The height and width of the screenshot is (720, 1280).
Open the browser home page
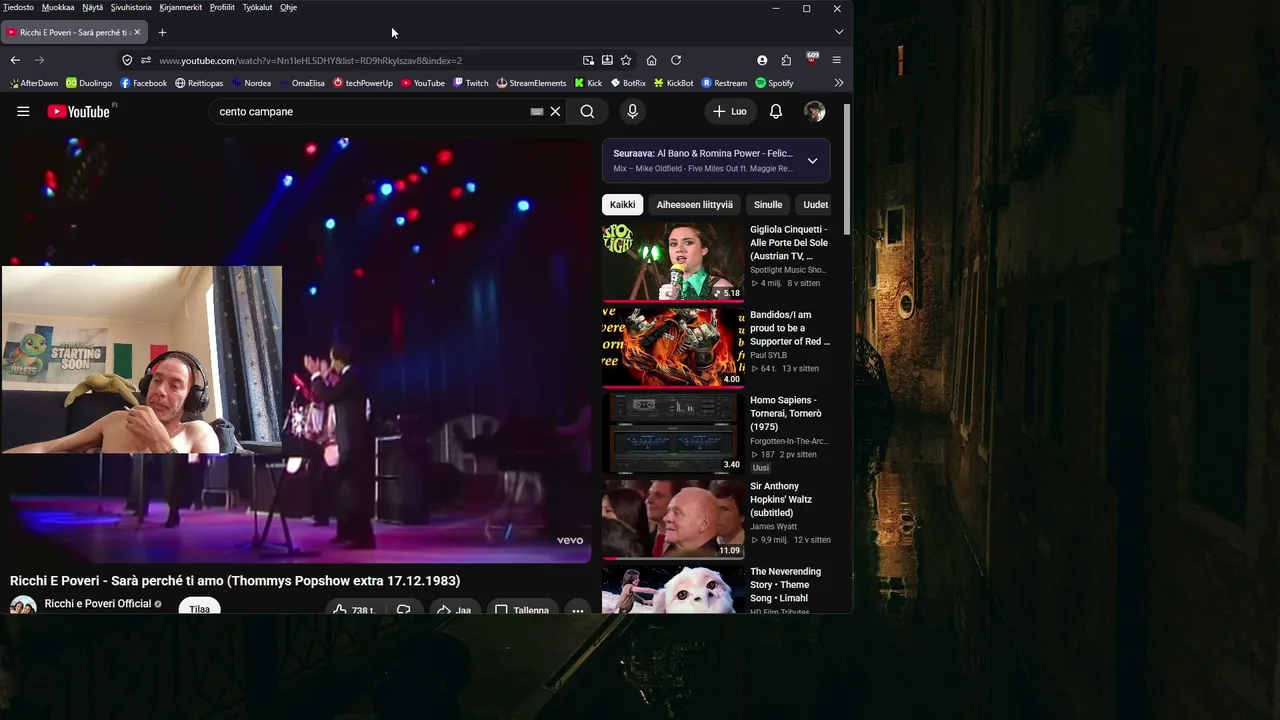click(652, 60)
